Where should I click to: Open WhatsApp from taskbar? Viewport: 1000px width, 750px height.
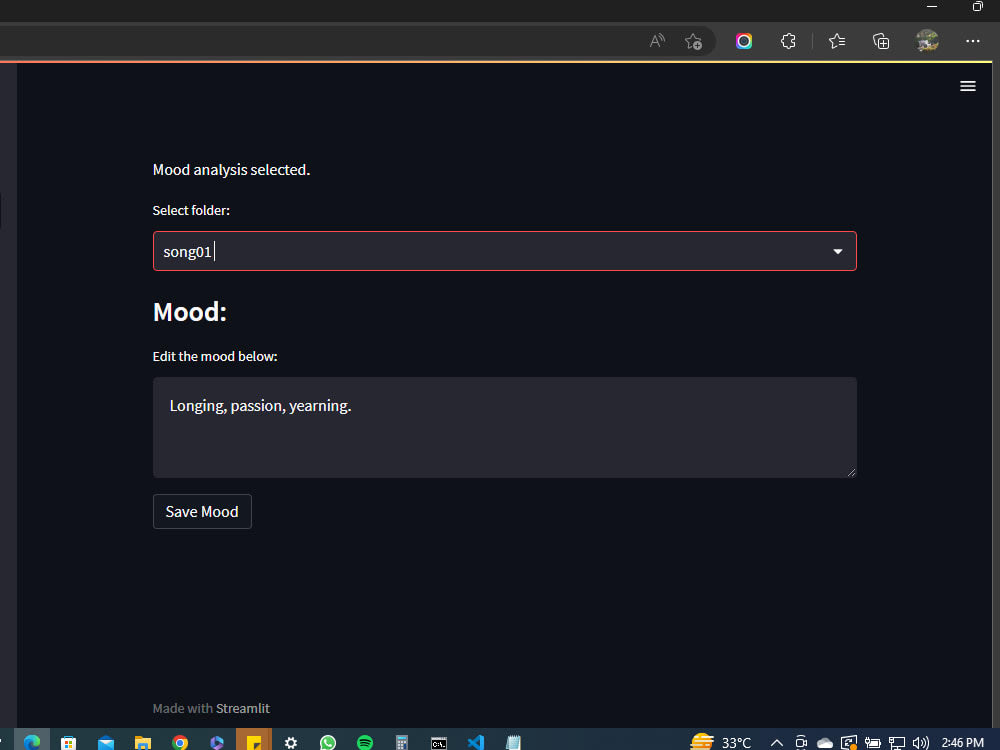click(x=328, y=742)
